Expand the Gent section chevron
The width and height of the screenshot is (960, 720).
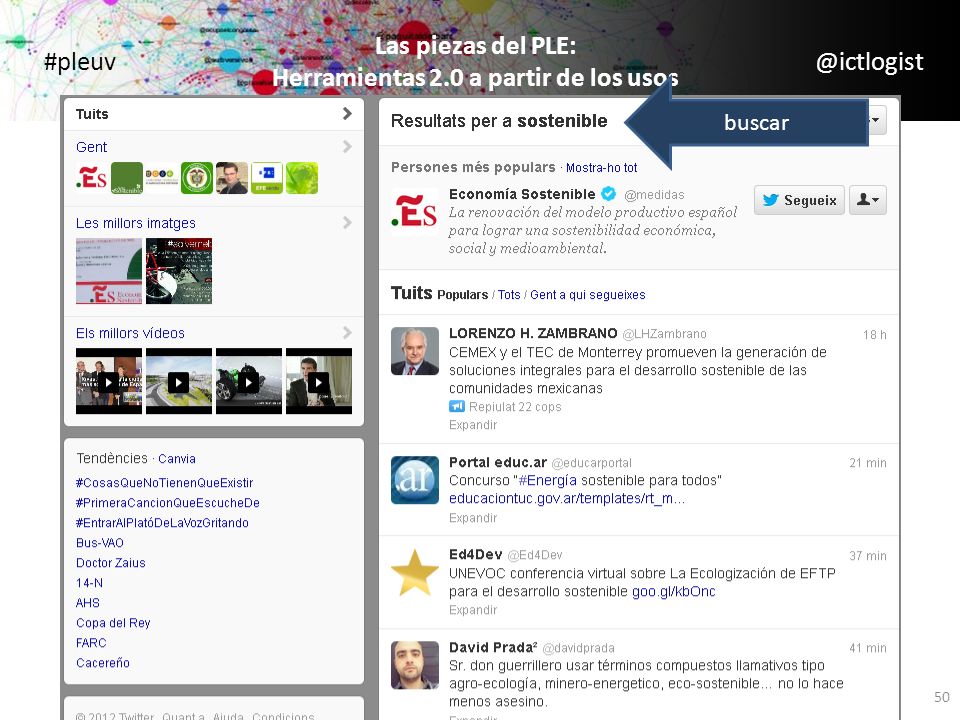(x=347, y=146)
